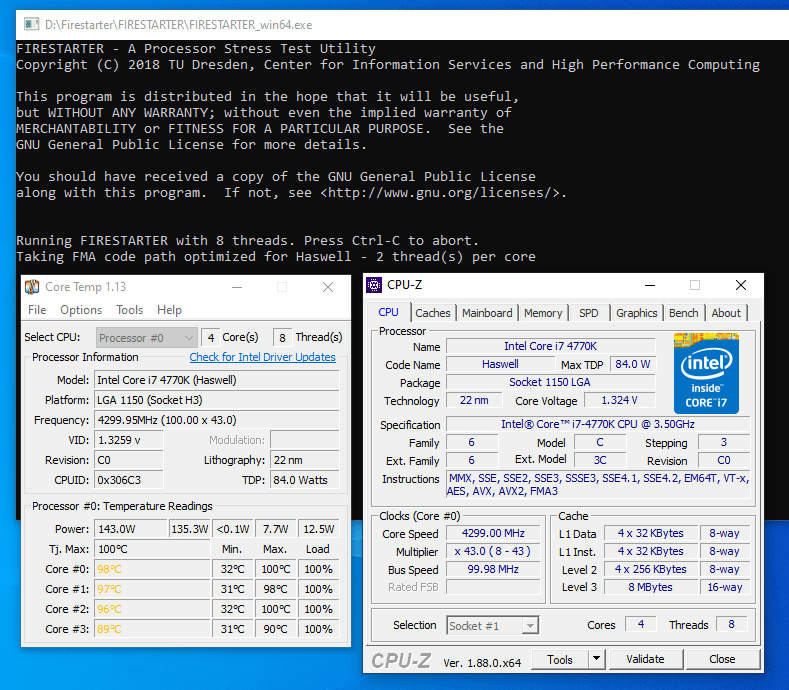Switch to the Graphics tab
This screenshot has width=789, height=690.
[637, 313]
